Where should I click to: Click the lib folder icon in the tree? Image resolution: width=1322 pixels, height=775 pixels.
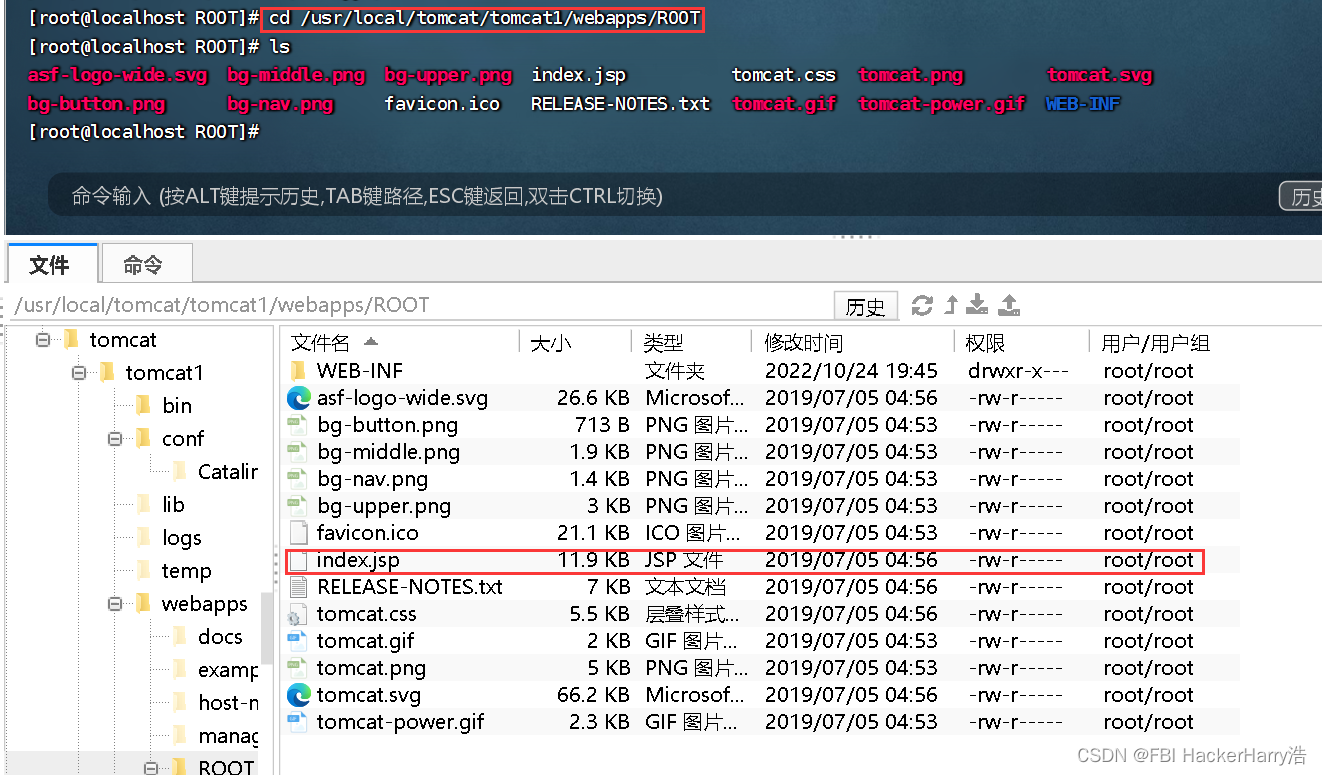click(x=143, y=504)
